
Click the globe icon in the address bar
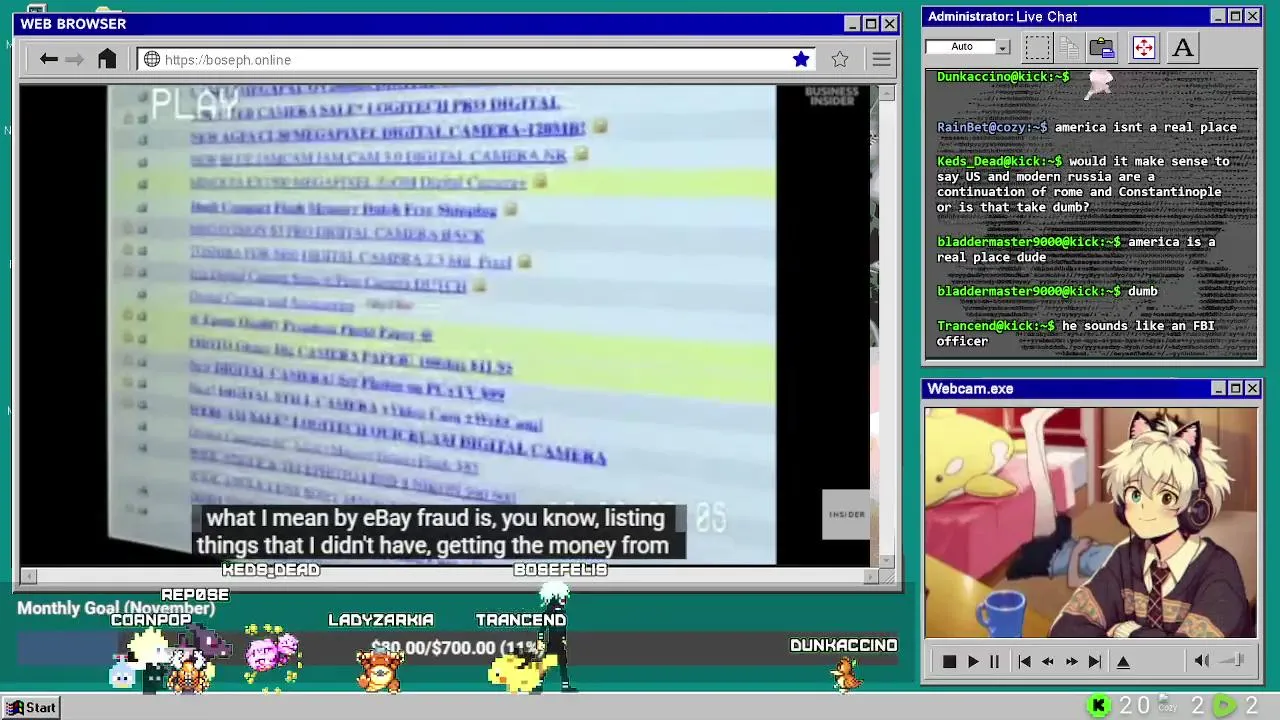(152, 59)
